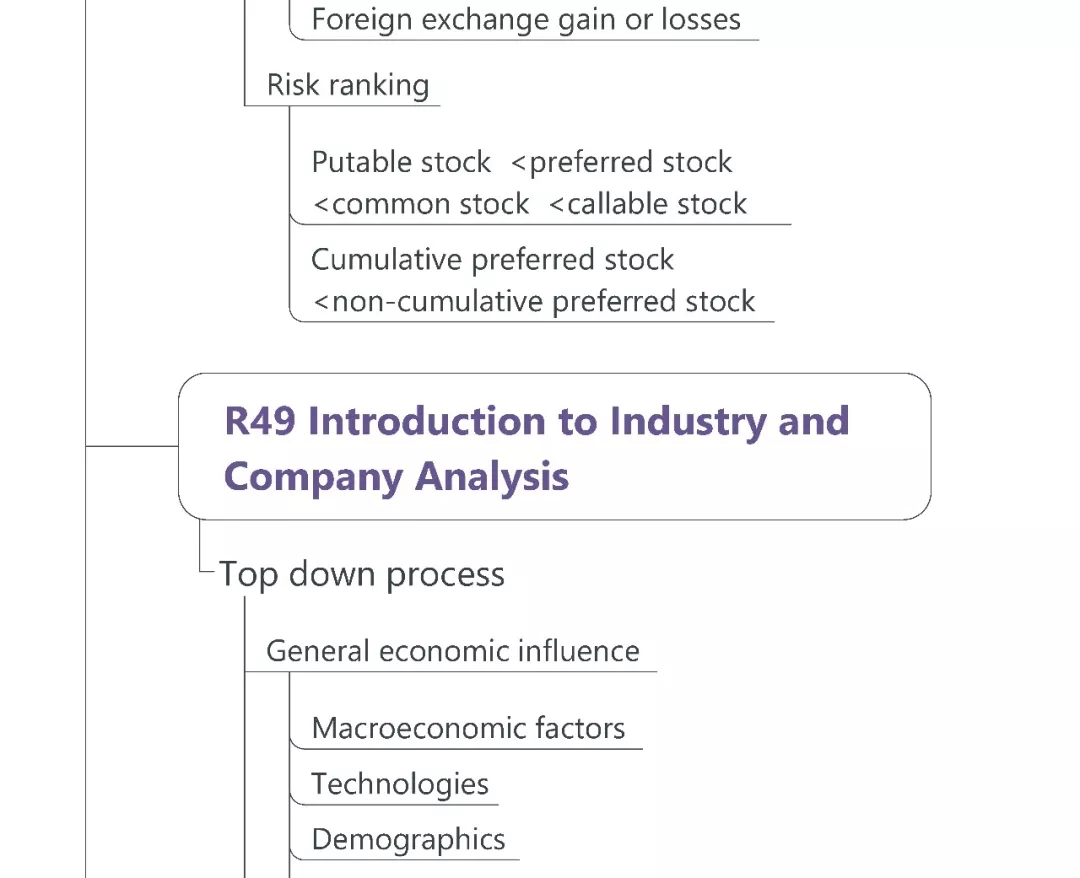Click the word 'R49' in the heading
Screen dimensions: 1080x878
coord(260,421)
